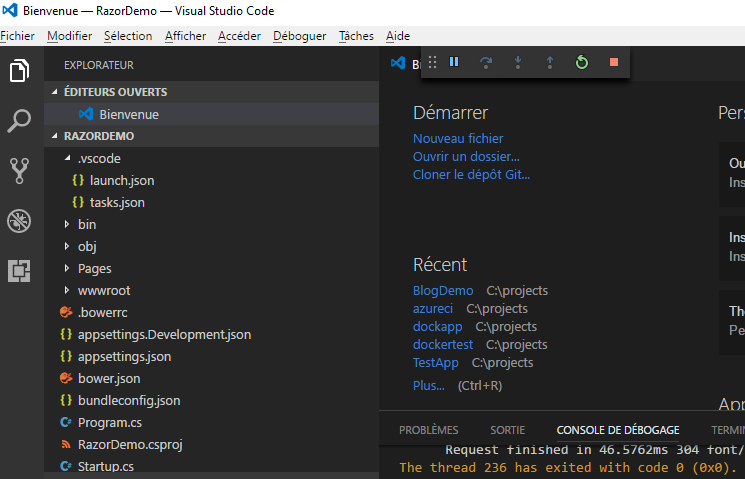Open the Search view icon
Viewport: 745px width, 479px height.
(20, 121)
